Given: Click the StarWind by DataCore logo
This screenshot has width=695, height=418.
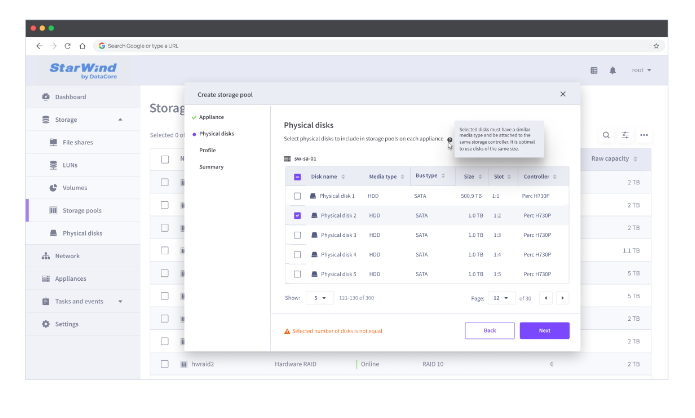Looking at the screenshot, I should 83,70.
